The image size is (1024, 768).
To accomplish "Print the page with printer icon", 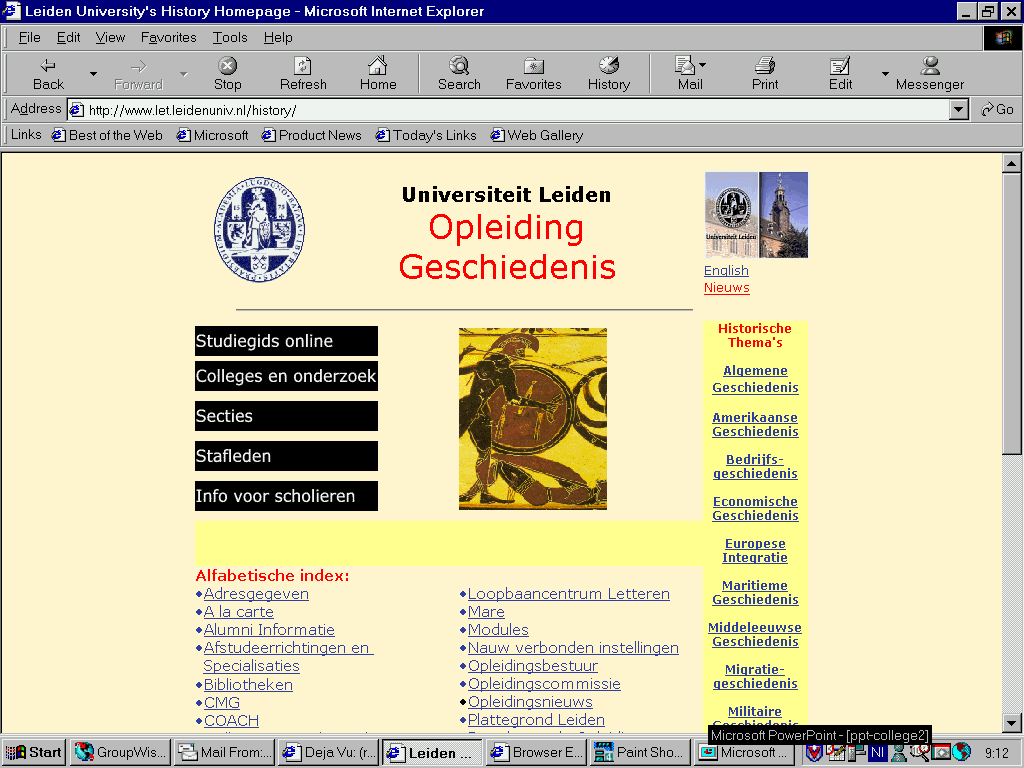I will [765, 66].
